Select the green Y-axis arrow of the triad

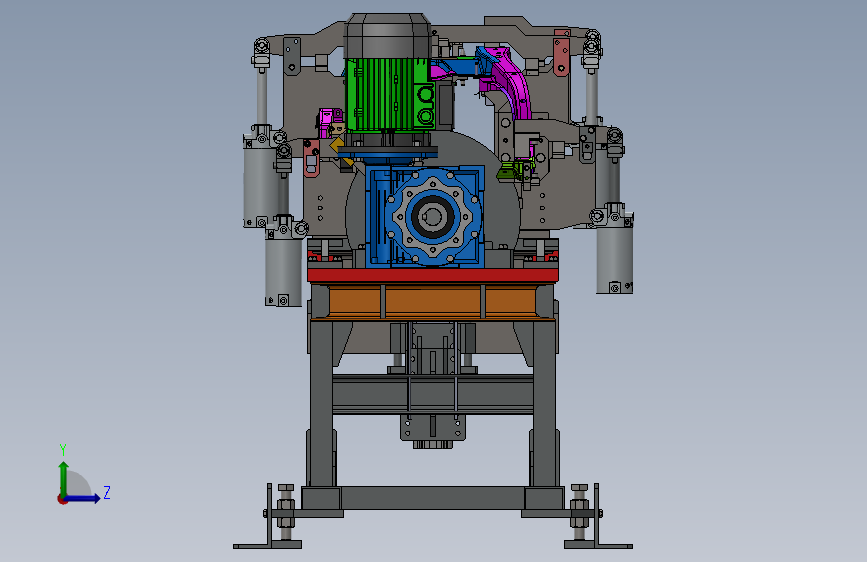pyautogui.click(x=64, y=478)
